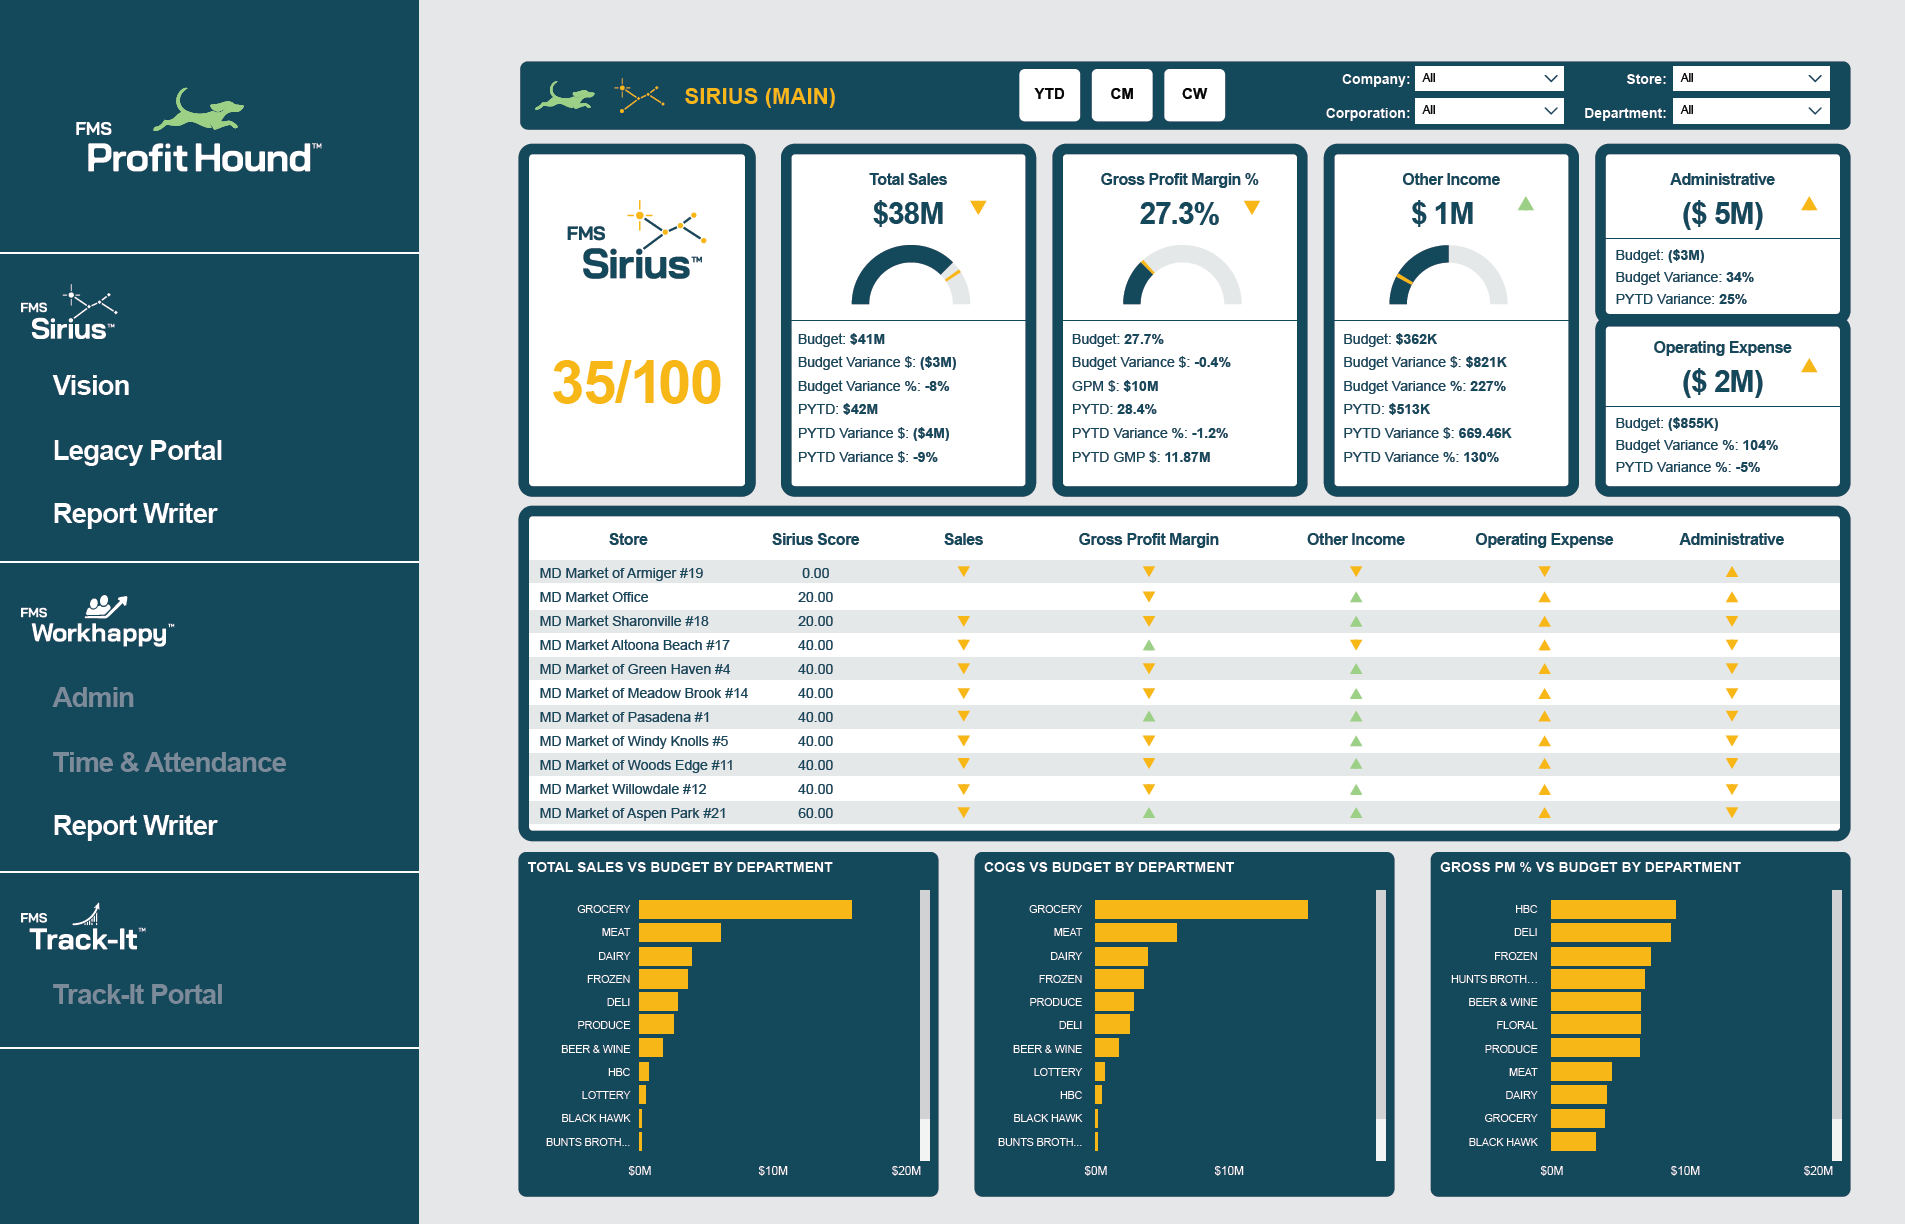The height and width of the screenshot is (1224, 1905).
Task: Expand the Store filter dropdown
Action: click(1750, 78)
